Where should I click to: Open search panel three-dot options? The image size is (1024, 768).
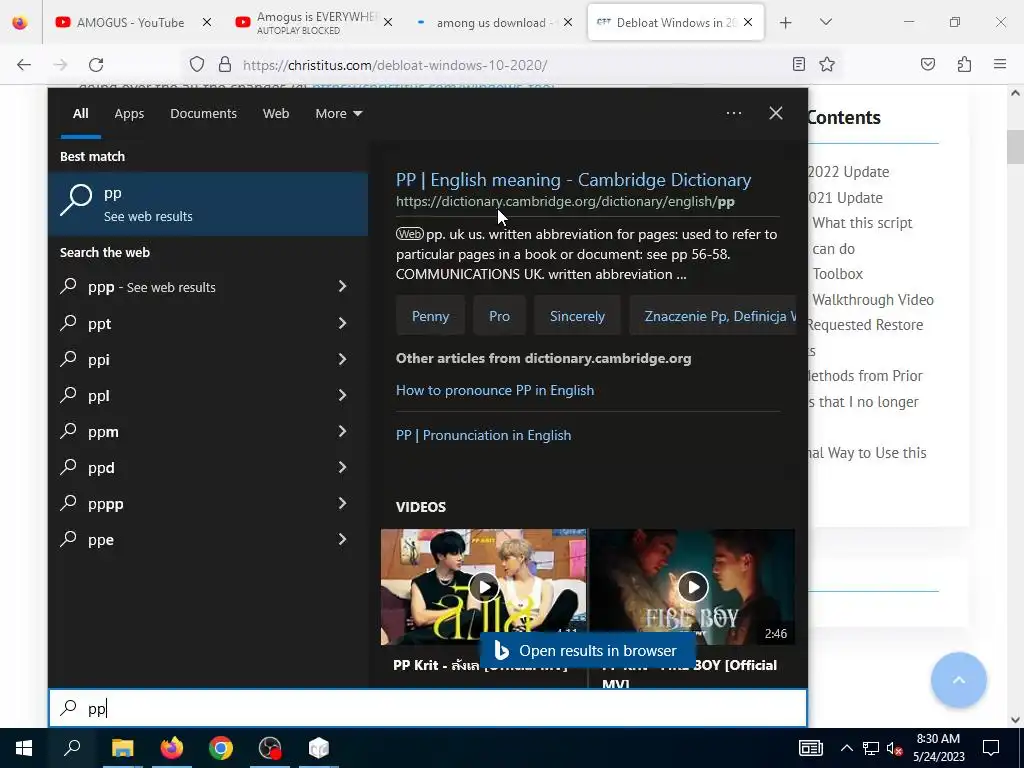tap(733, 113)
